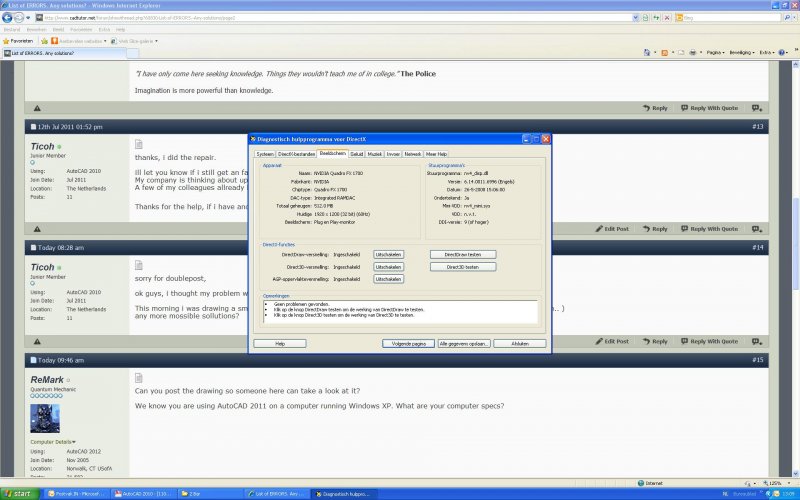
Task: Click the Home icon in command bar
Action: click(647, 53)
